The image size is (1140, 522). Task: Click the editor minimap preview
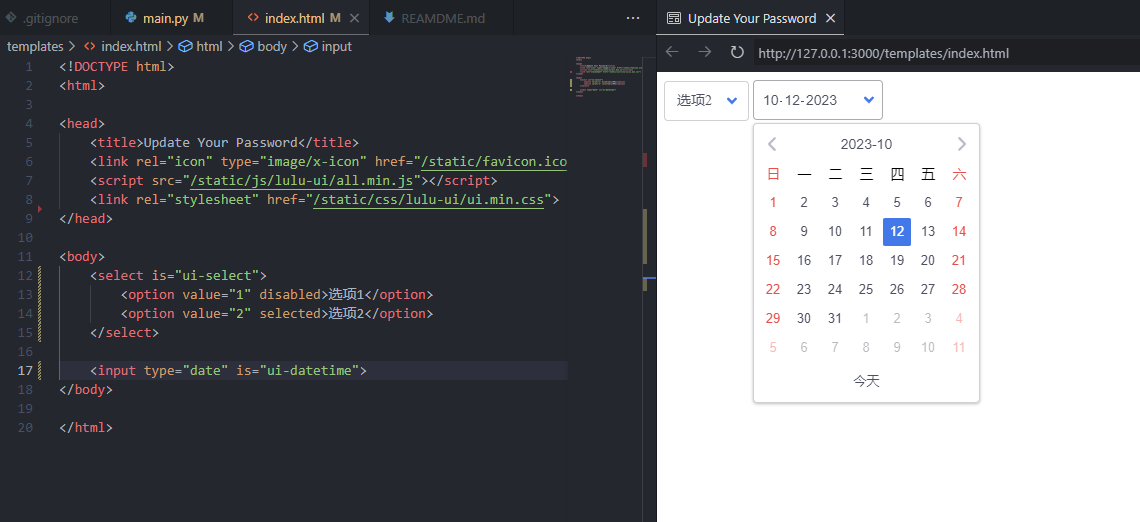click(606, 76)
